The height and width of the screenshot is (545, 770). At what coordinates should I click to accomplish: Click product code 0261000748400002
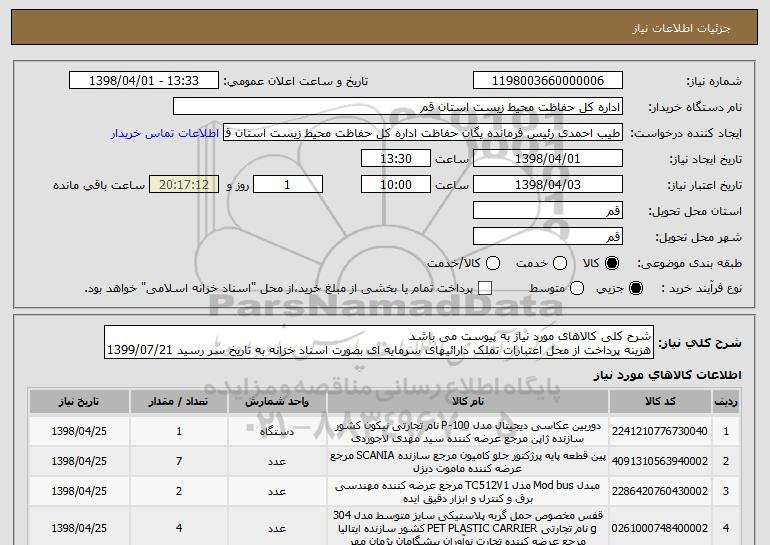tap(660, 528)
